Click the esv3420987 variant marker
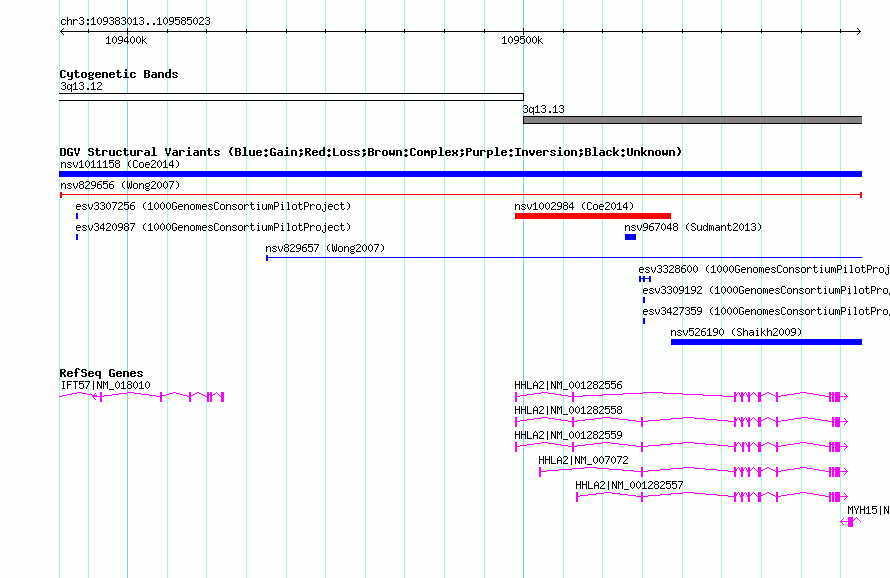 (x=77, y=237)
